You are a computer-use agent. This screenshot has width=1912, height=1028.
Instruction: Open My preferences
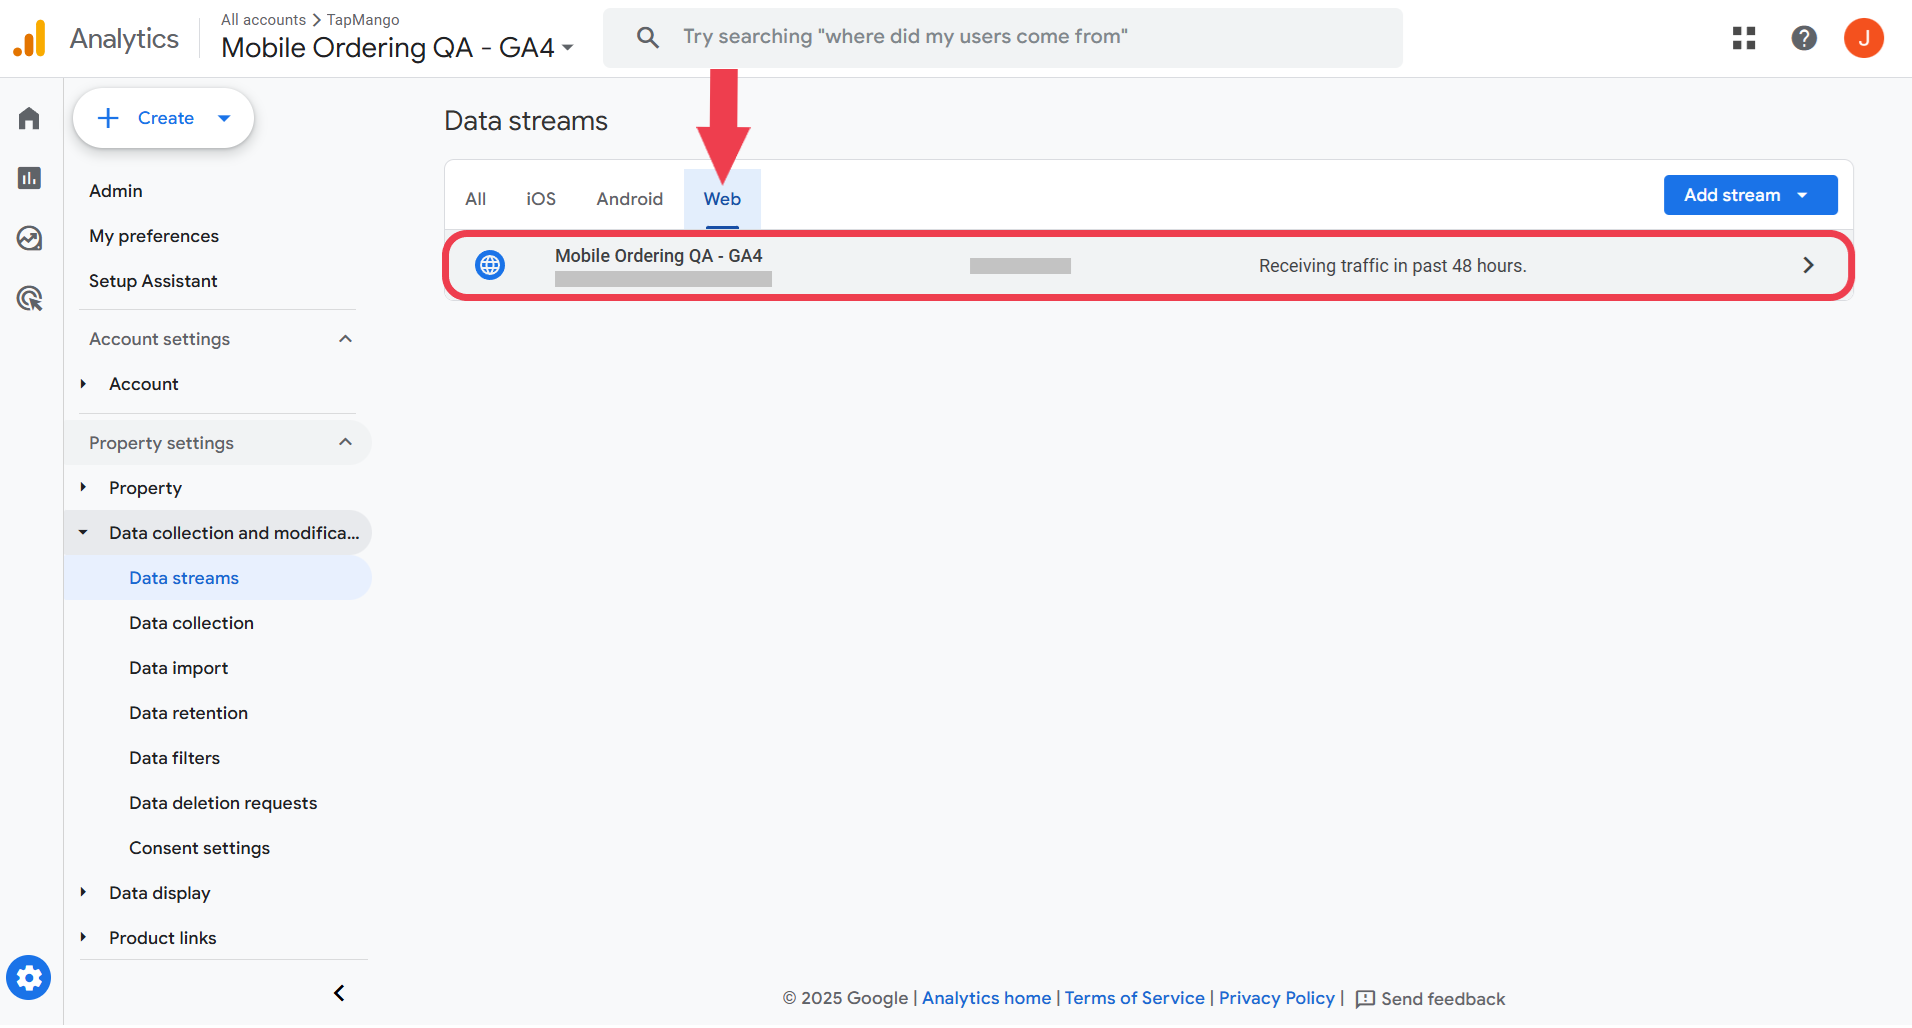154,236
